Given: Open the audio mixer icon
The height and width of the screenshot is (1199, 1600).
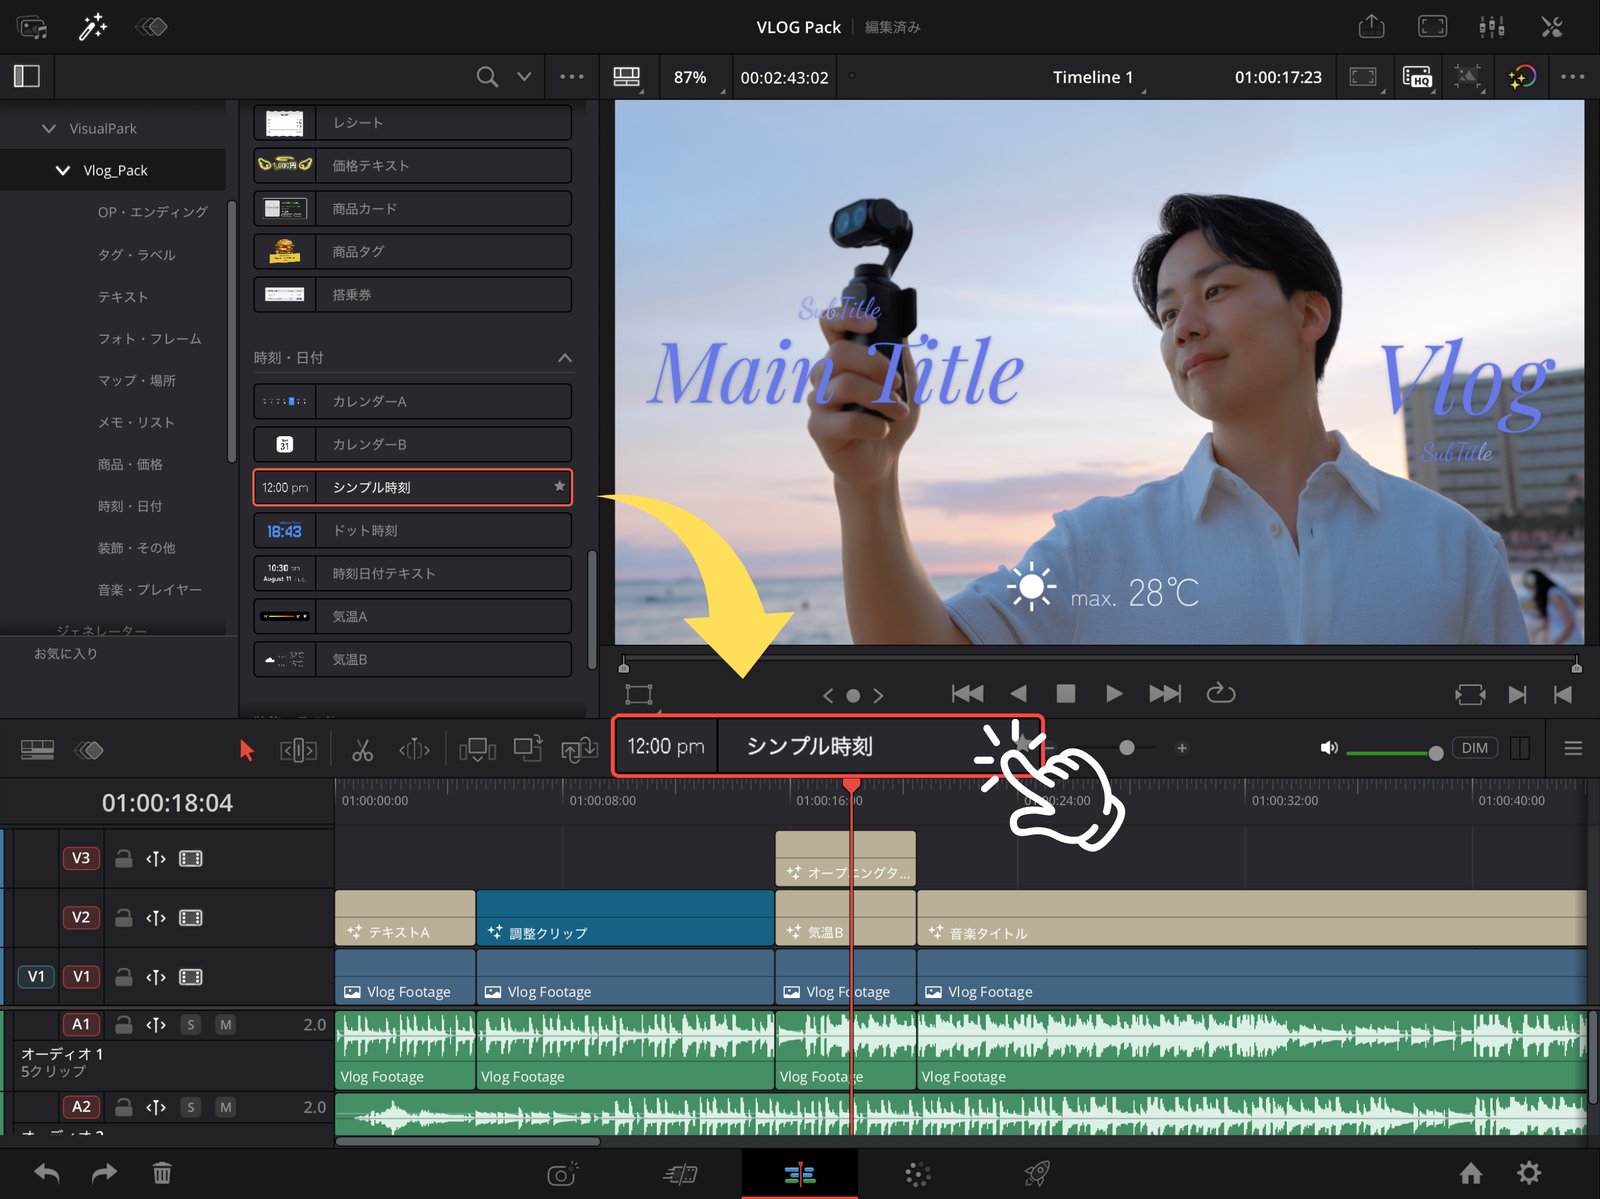Looking at the screenshot, I should point(1492,26).
